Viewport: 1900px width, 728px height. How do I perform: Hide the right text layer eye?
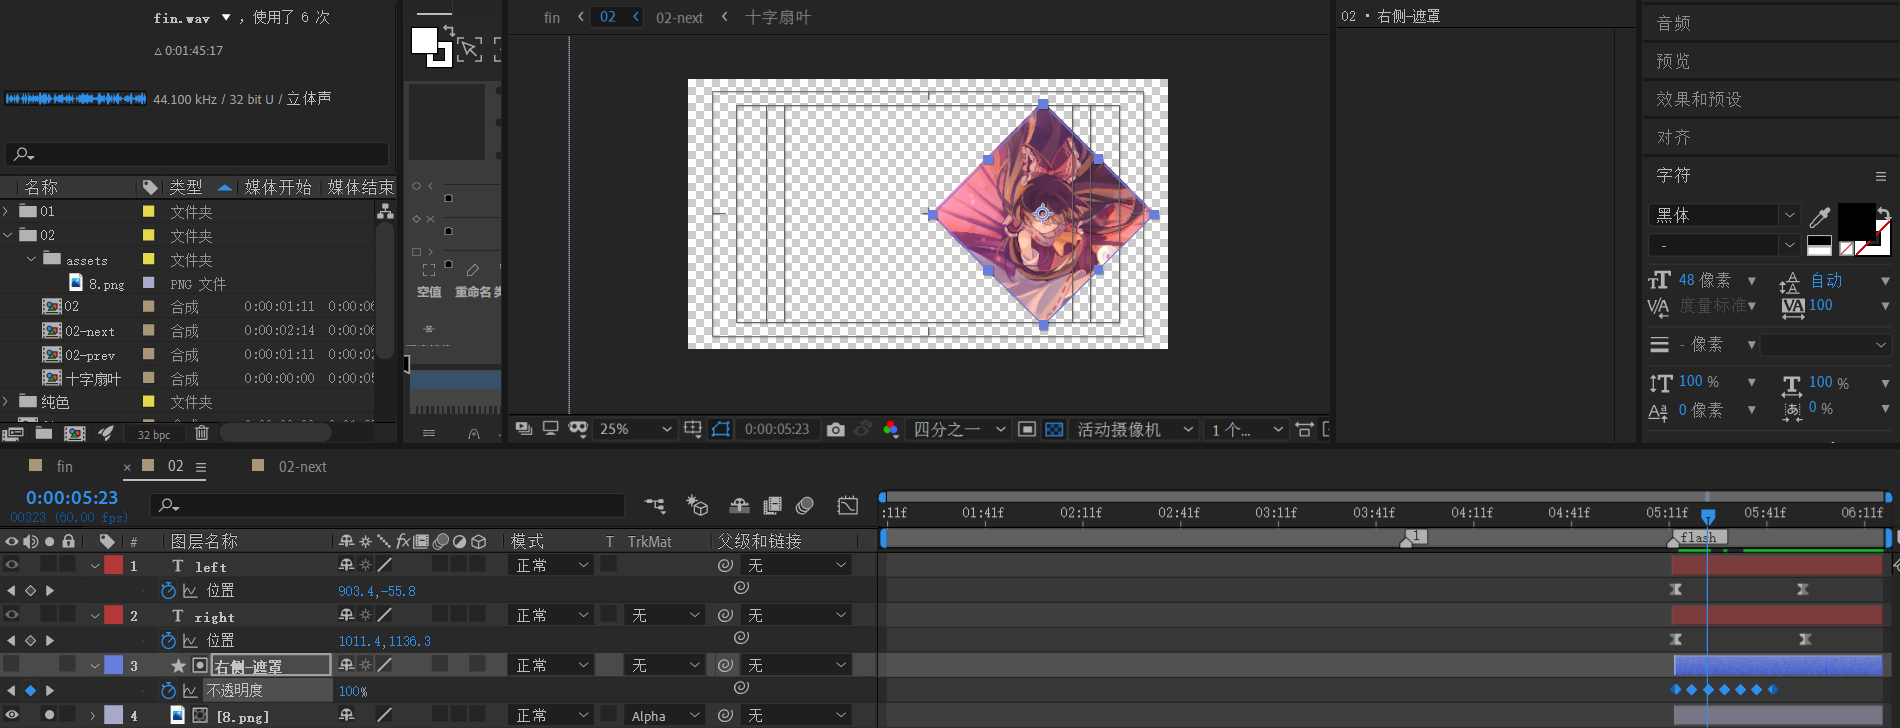tap(12, 615)
